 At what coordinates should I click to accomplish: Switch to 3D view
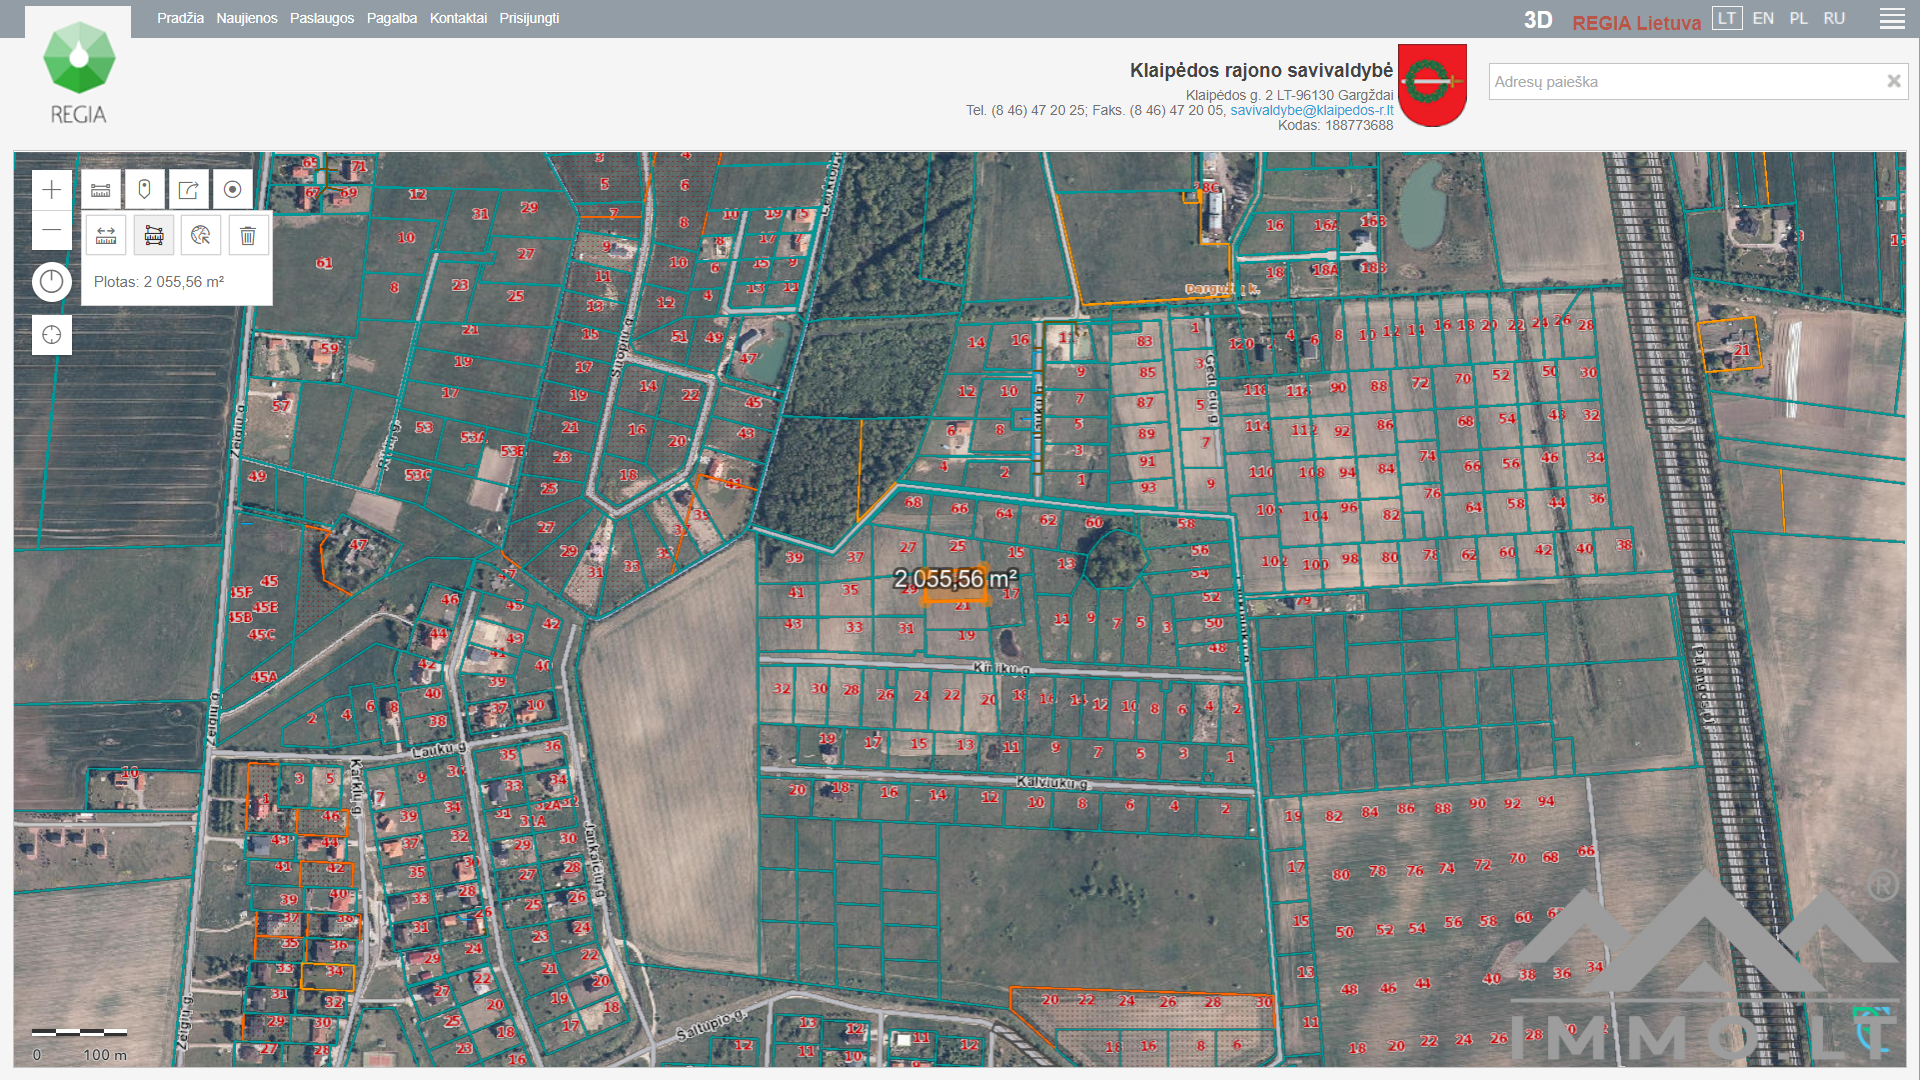tap(1538, 21)
